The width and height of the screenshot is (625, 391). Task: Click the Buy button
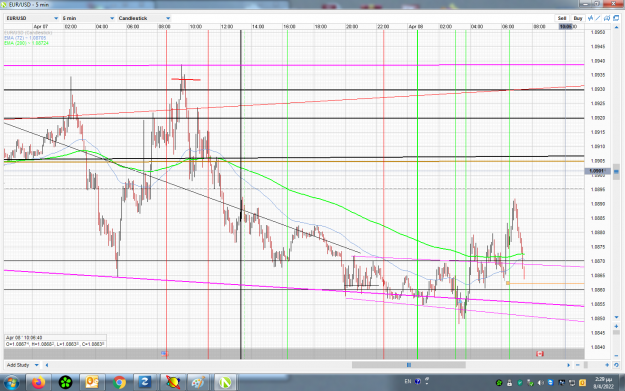[578, 18]
